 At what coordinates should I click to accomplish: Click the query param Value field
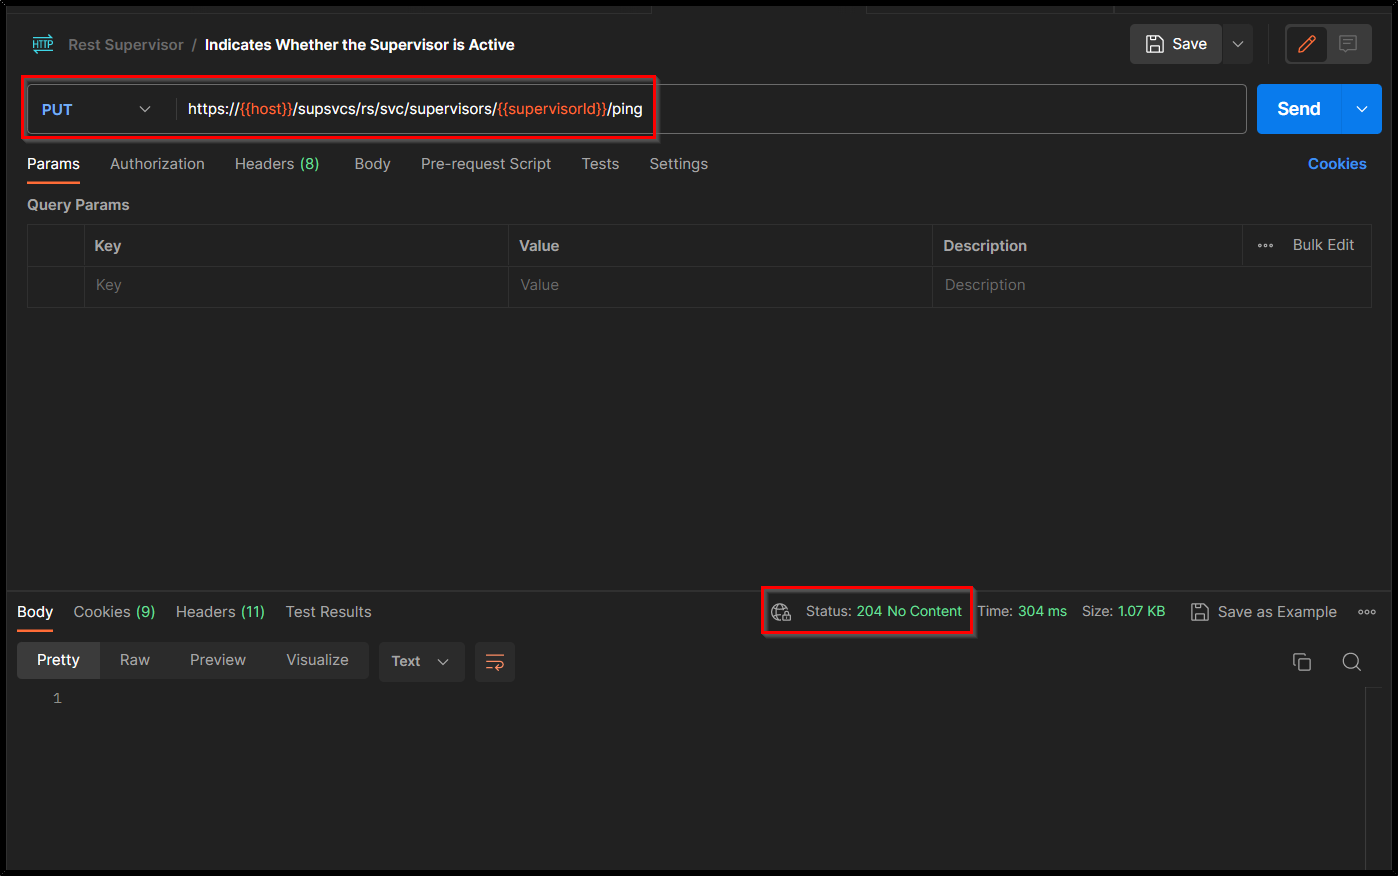click(x=720, y=286)
